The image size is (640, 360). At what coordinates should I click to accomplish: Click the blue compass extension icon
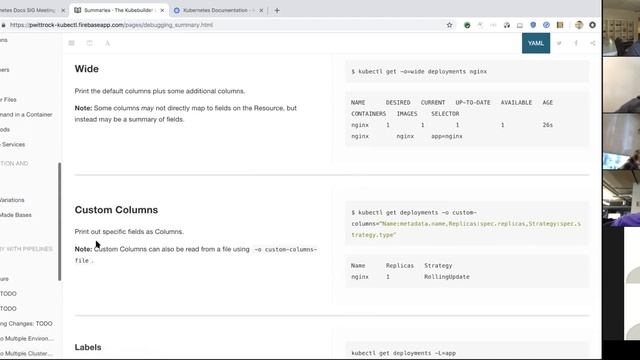click(x=546, y=25)
